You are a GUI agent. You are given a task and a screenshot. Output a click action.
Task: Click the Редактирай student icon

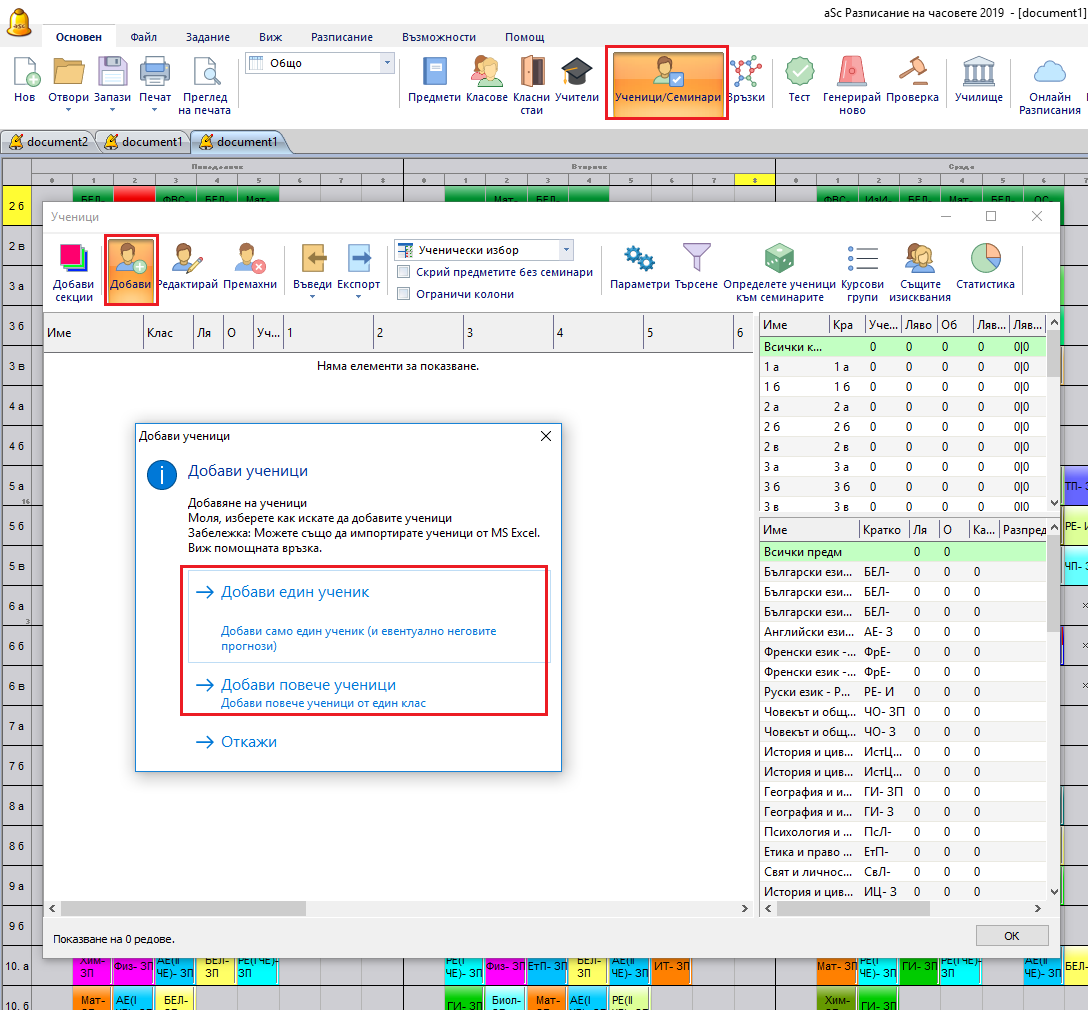point(187,260)
